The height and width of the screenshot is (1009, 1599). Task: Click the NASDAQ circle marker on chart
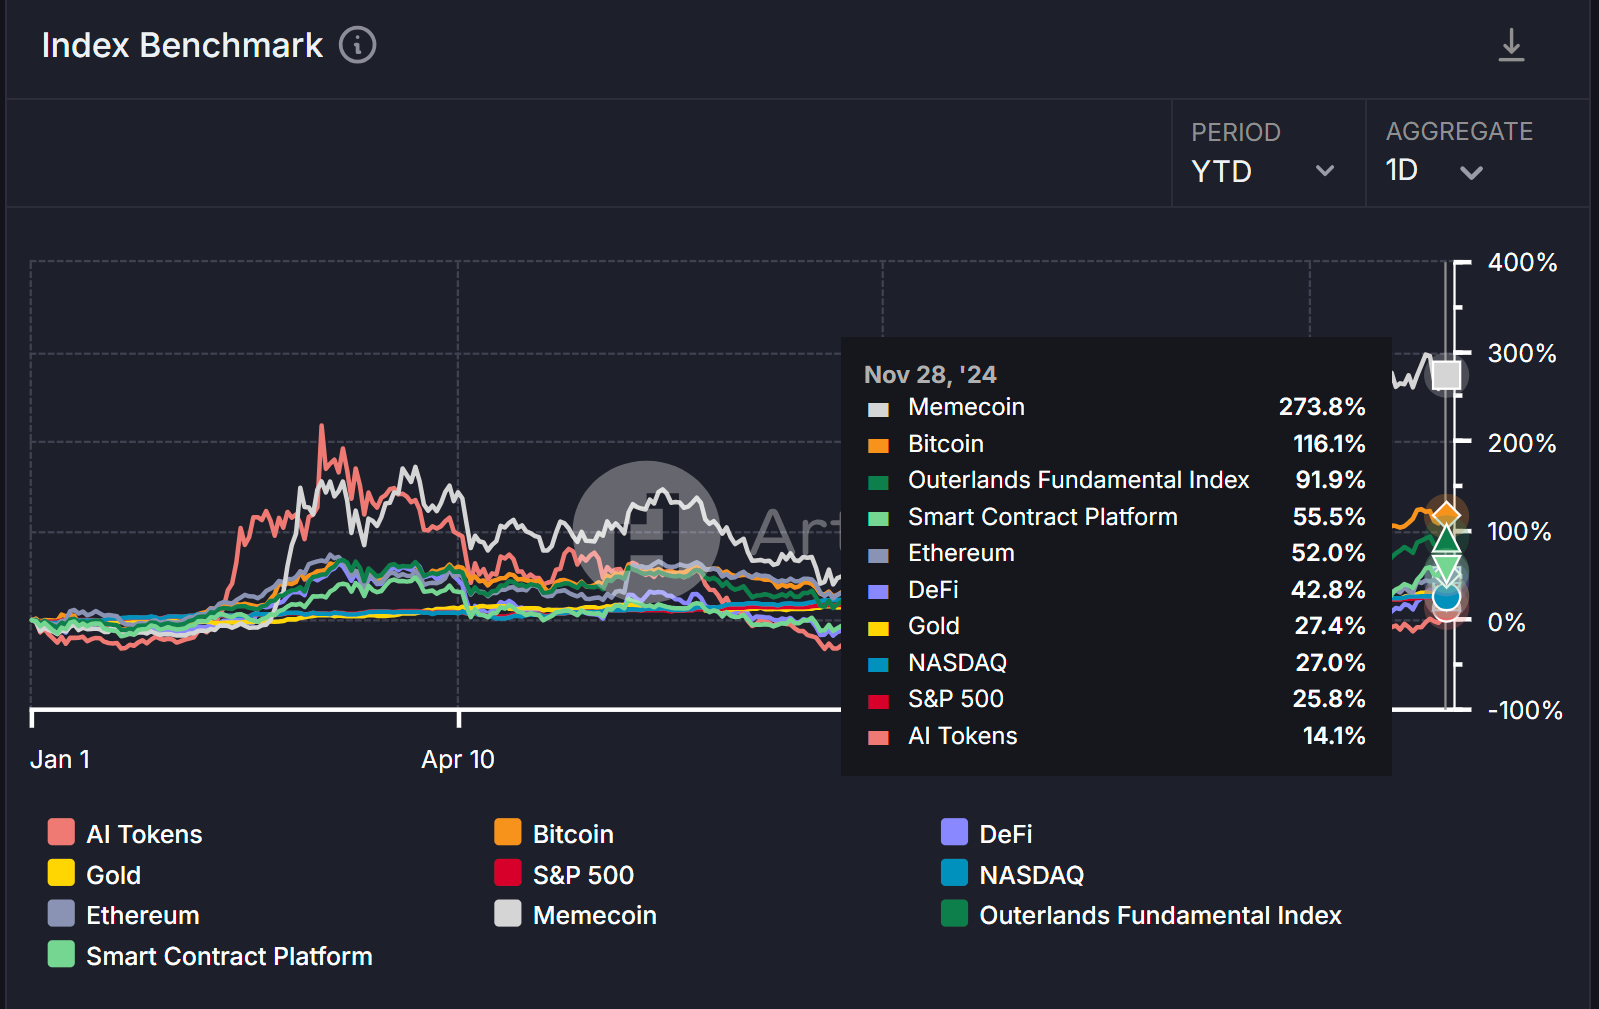pyautogui.click(x=1446, y=598)
